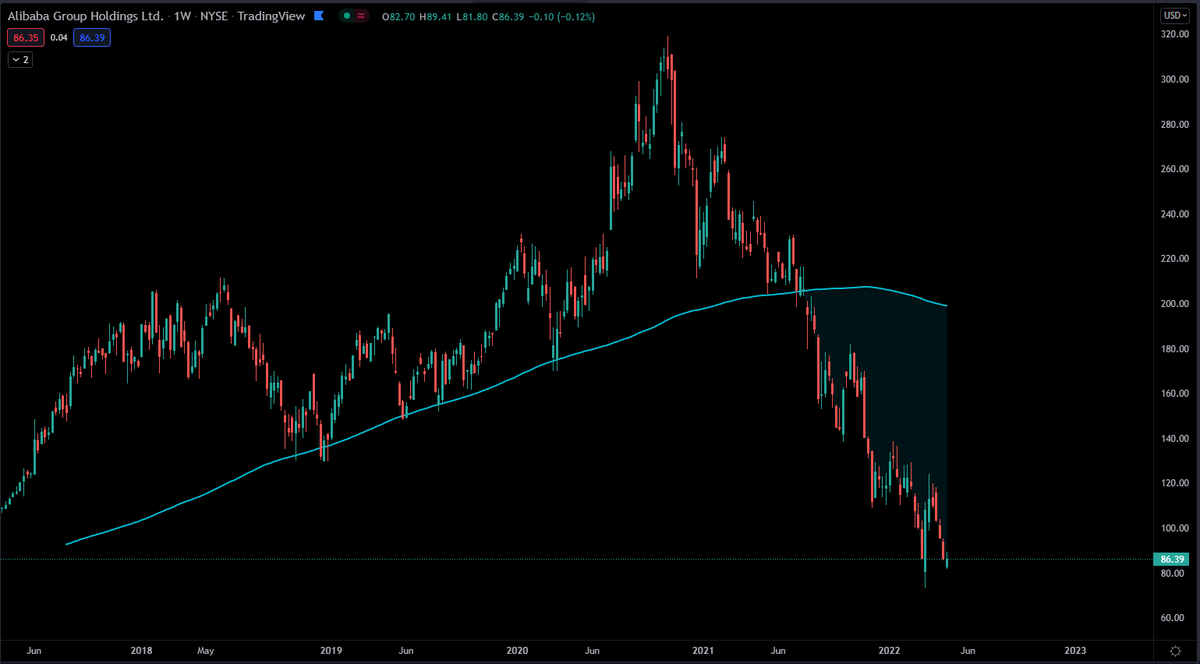Click the H89.41 high value

coord(436,16)
